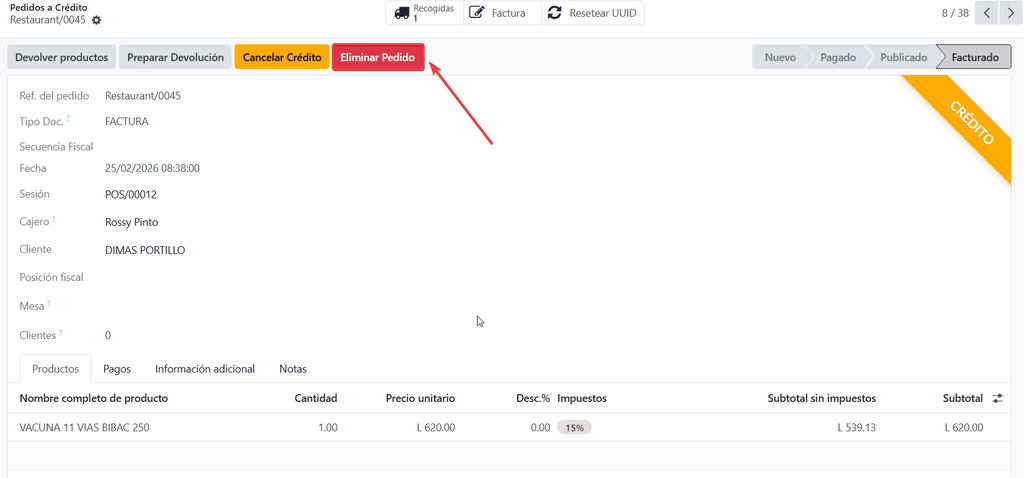This screenshot has width=1024, height=478.
Task: Open the POS/00012 session link
Action: tap(131, 195)
